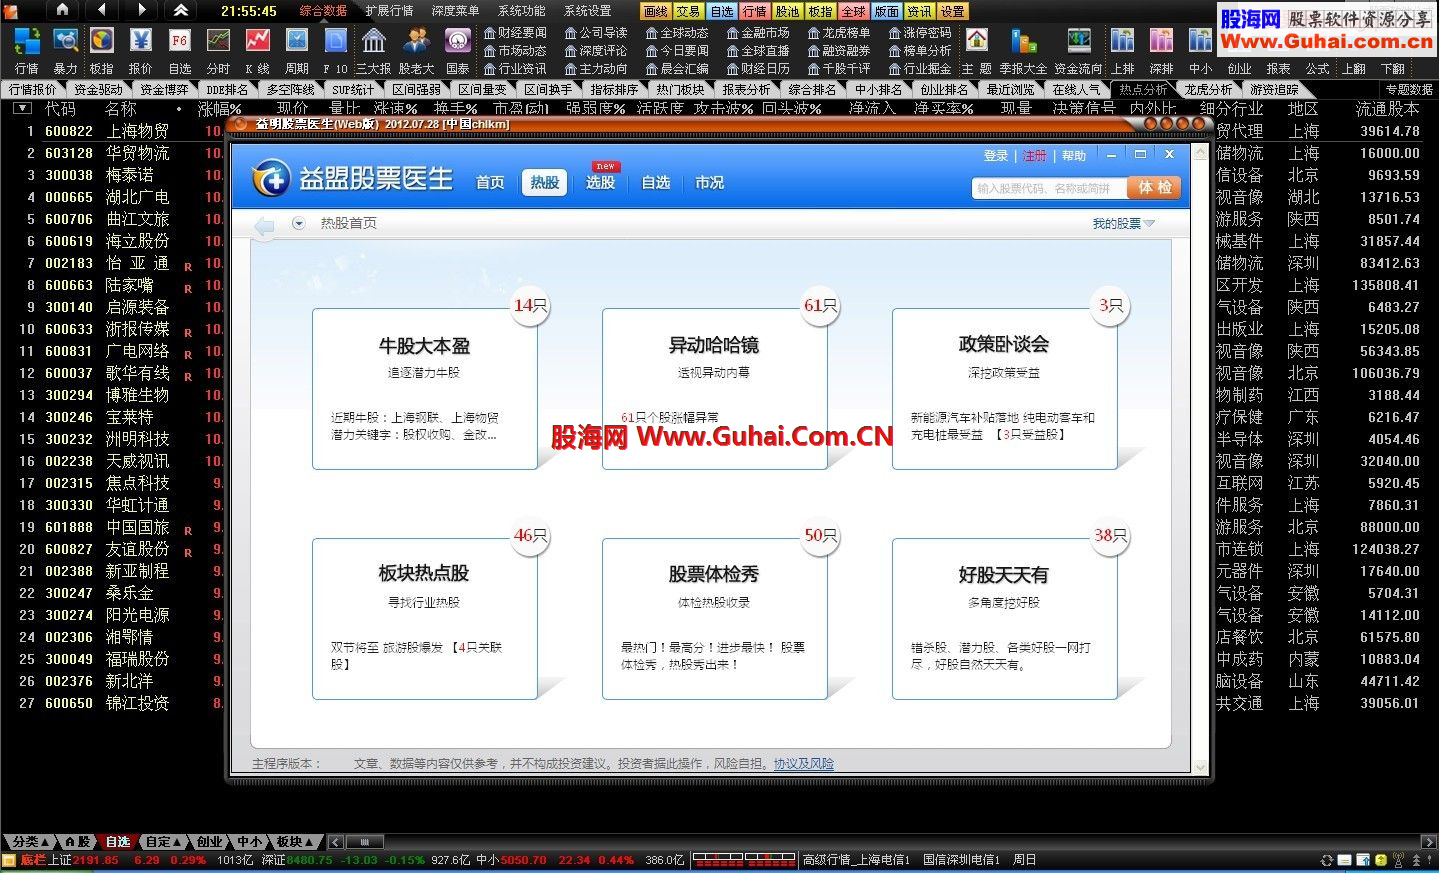This screenshot has height=873, width=1439.
Task: Expand the 我的股票 dropdown
Action: tap(1123, 224)
